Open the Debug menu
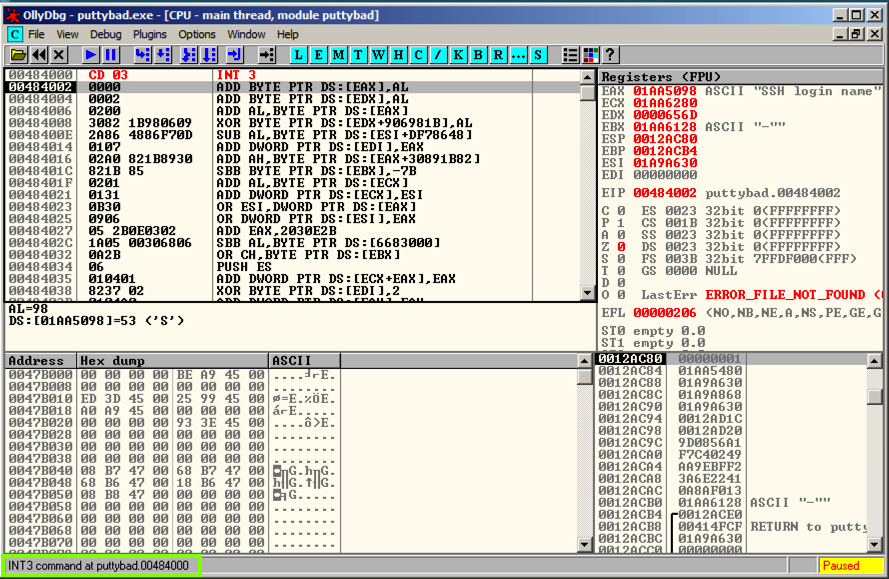Screen dimensions: 889x579 click(x=106, y=34)
